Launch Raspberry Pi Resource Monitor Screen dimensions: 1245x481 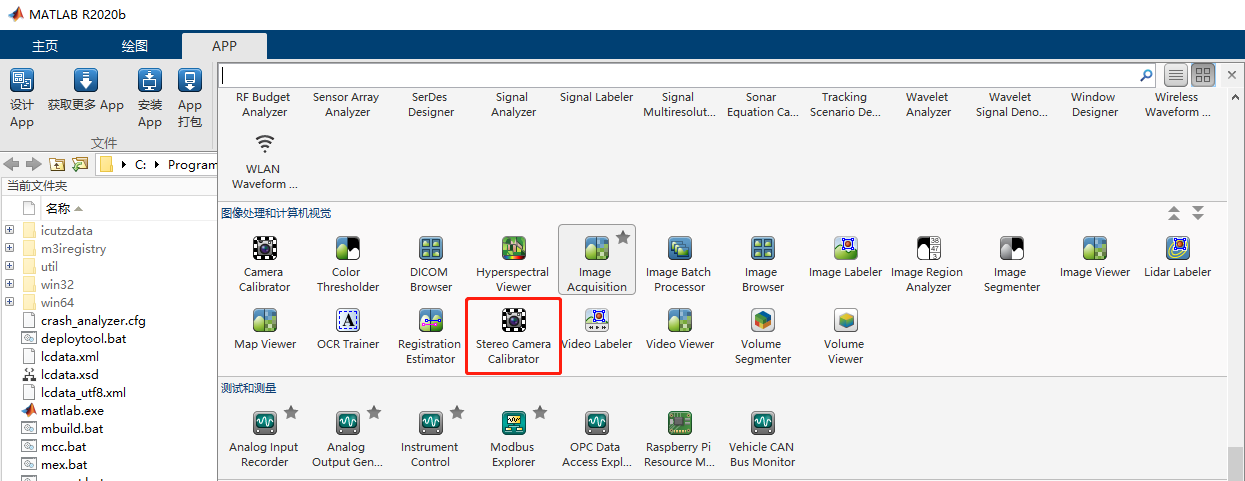pyautogui.click(x=680, y=437)
